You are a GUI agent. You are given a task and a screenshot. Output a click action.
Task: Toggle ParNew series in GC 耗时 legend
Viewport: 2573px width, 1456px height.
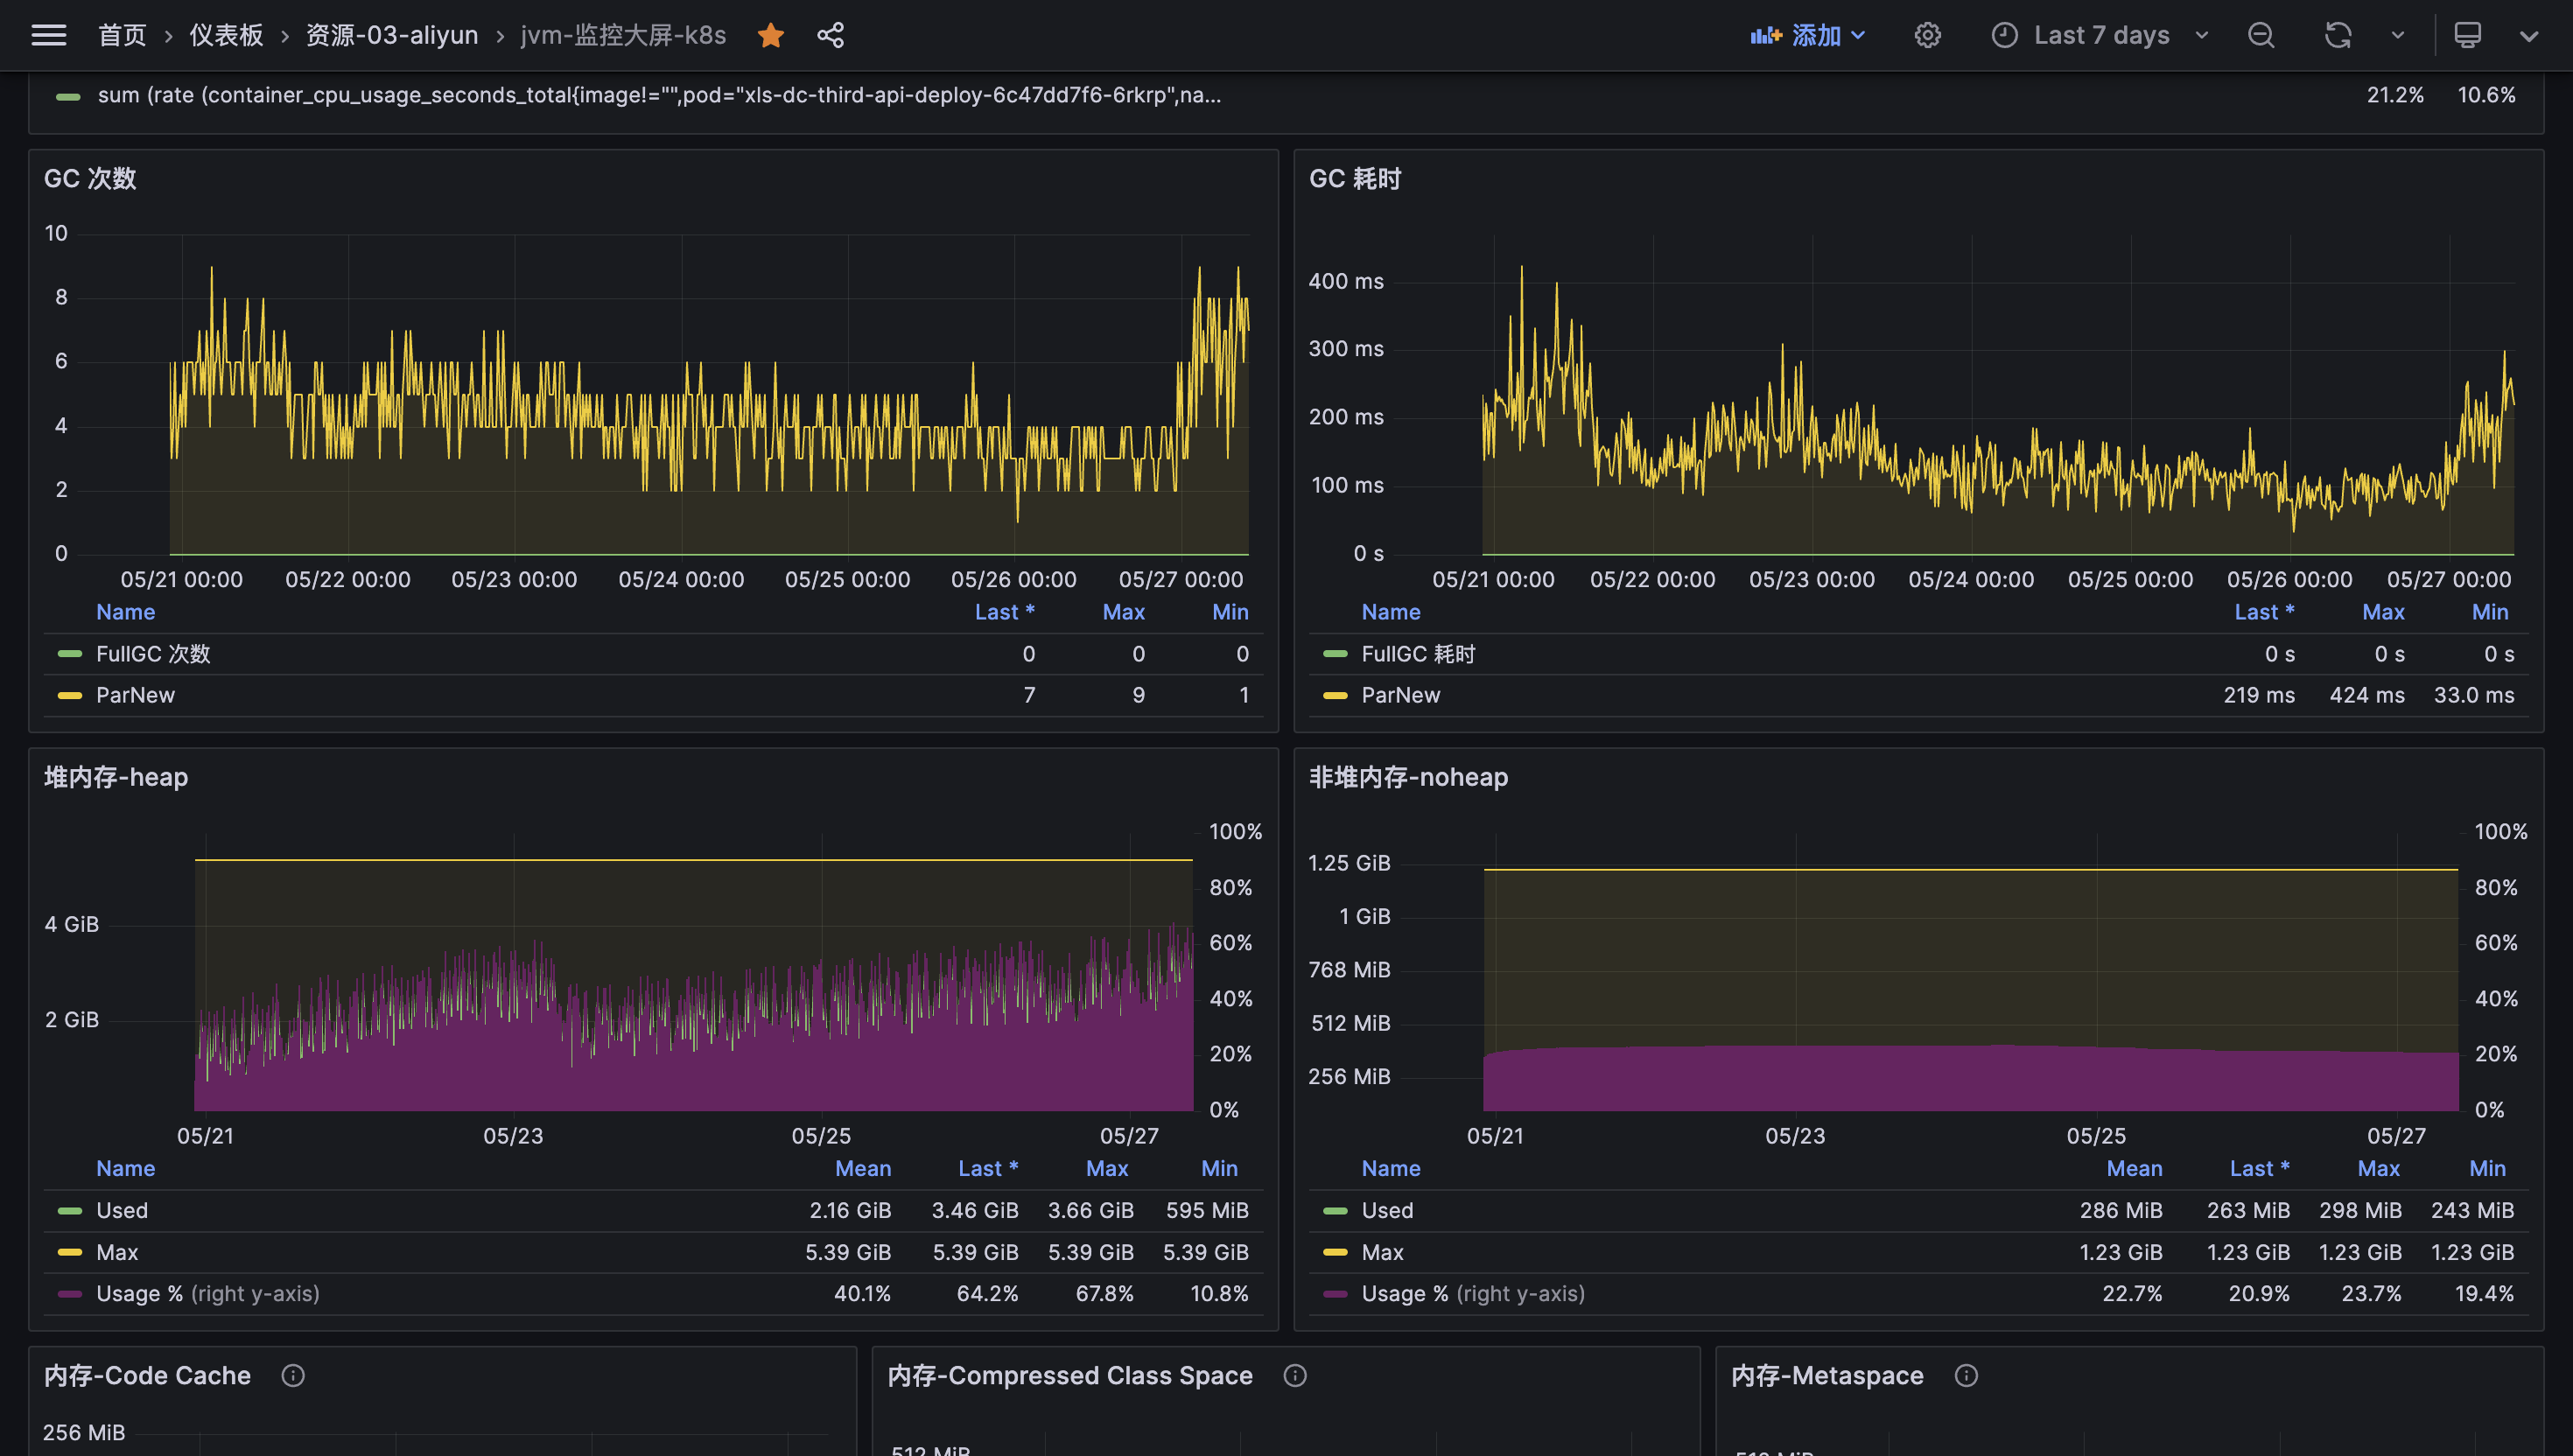(1400, 695)
